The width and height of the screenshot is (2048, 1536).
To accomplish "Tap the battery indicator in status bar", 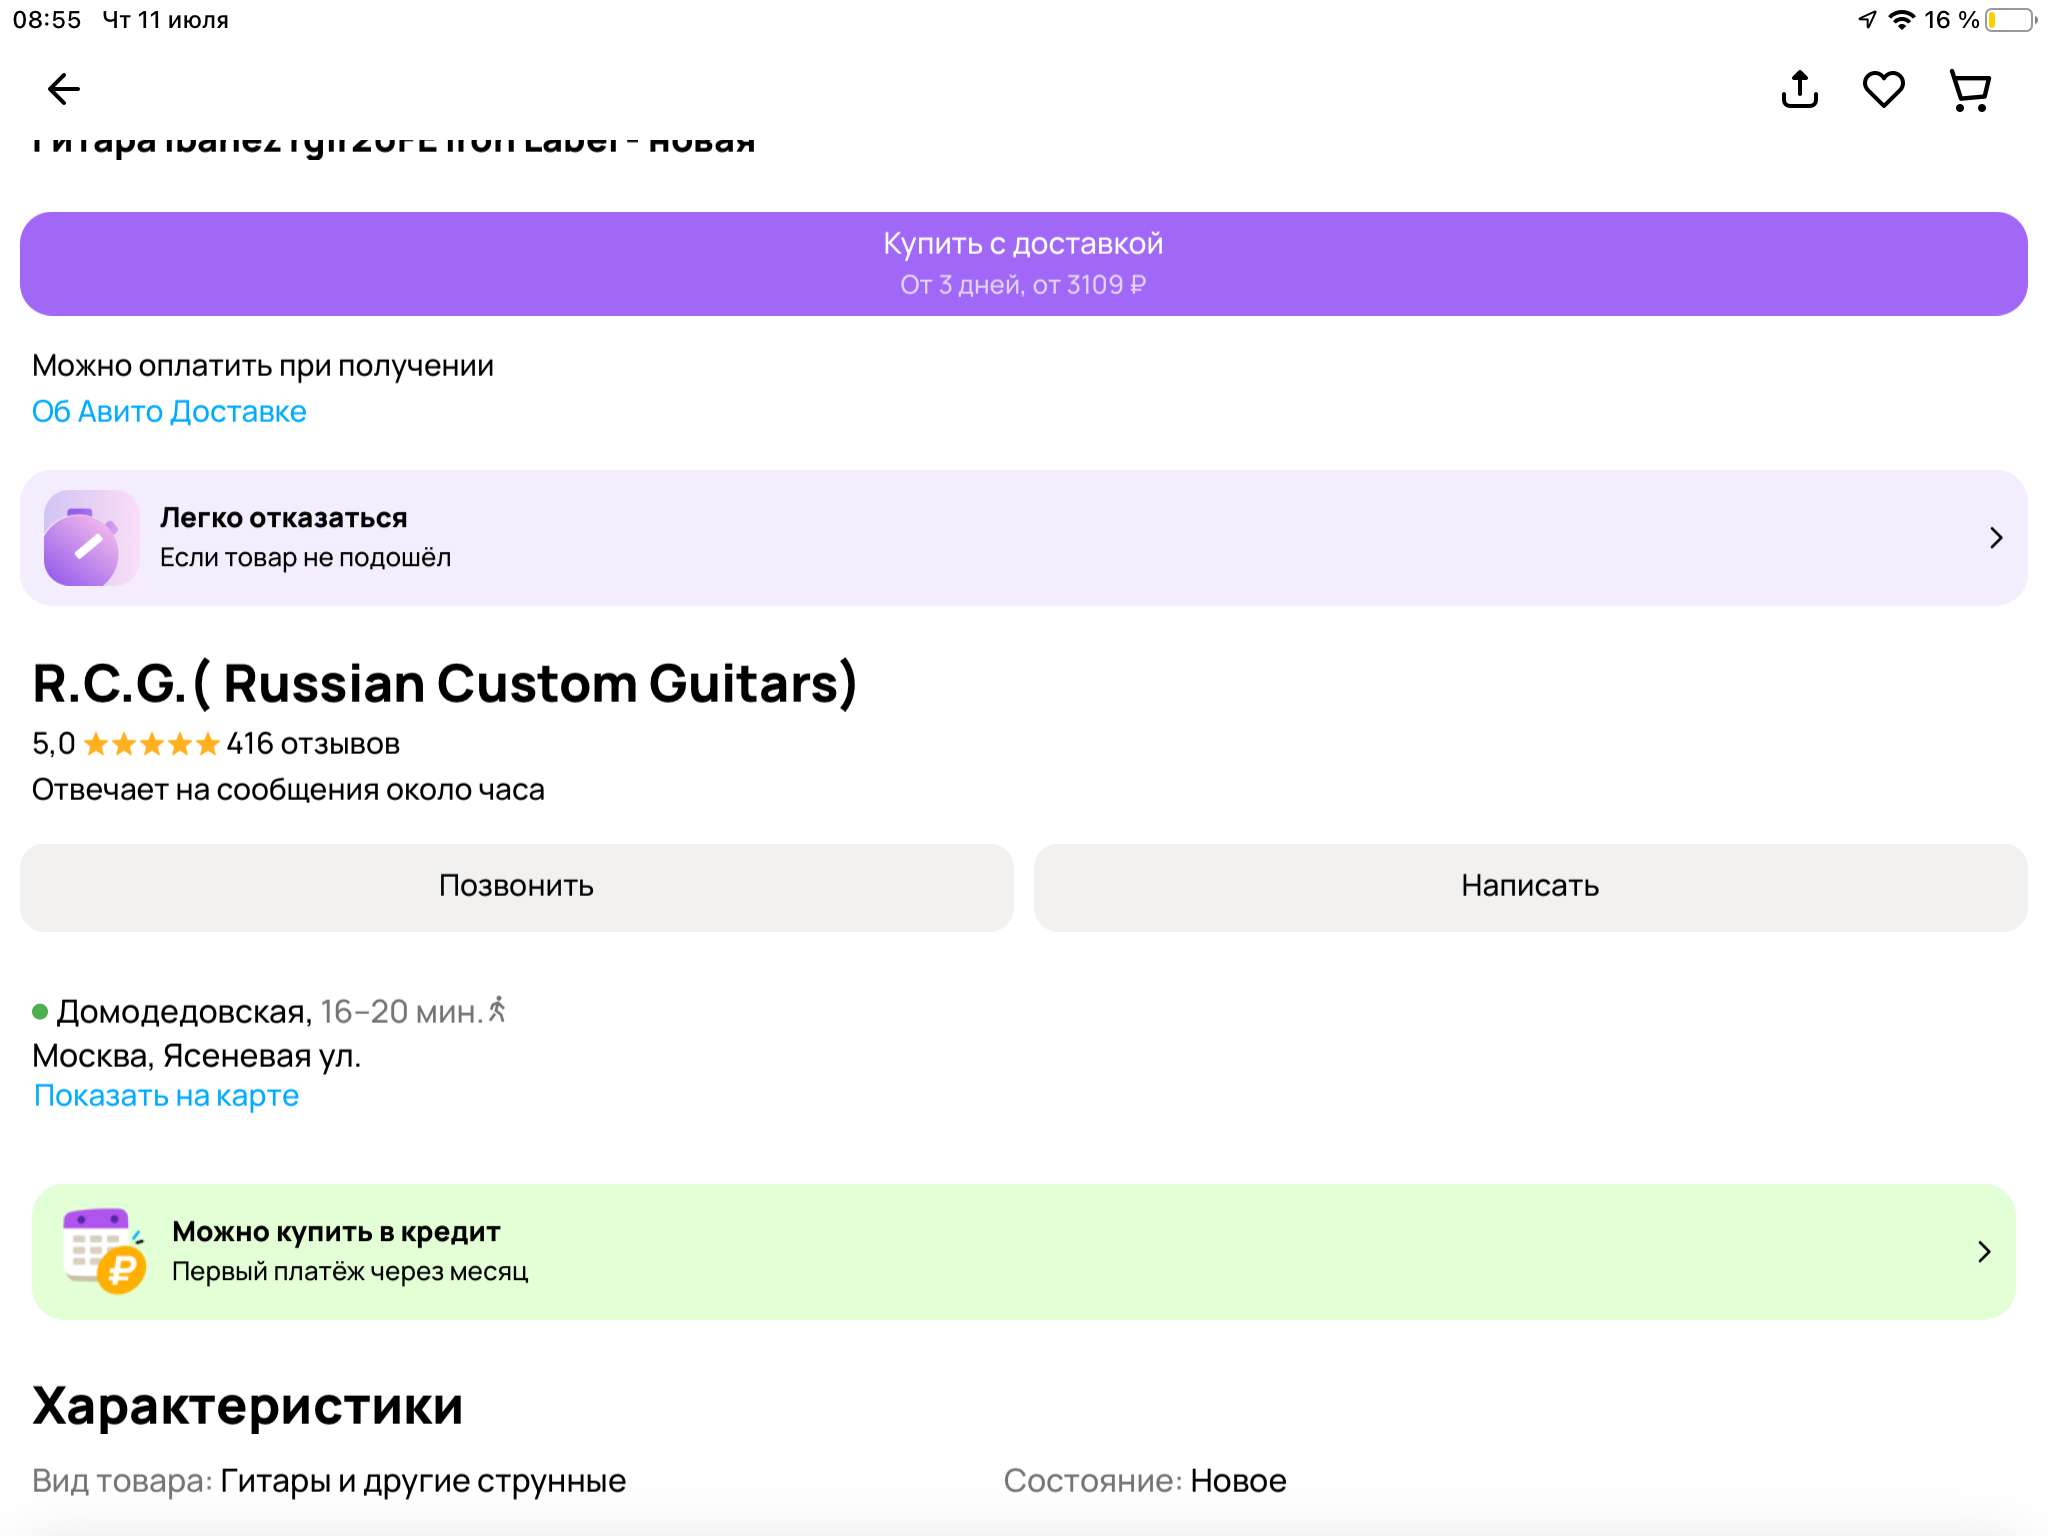I will point(2010,20).
